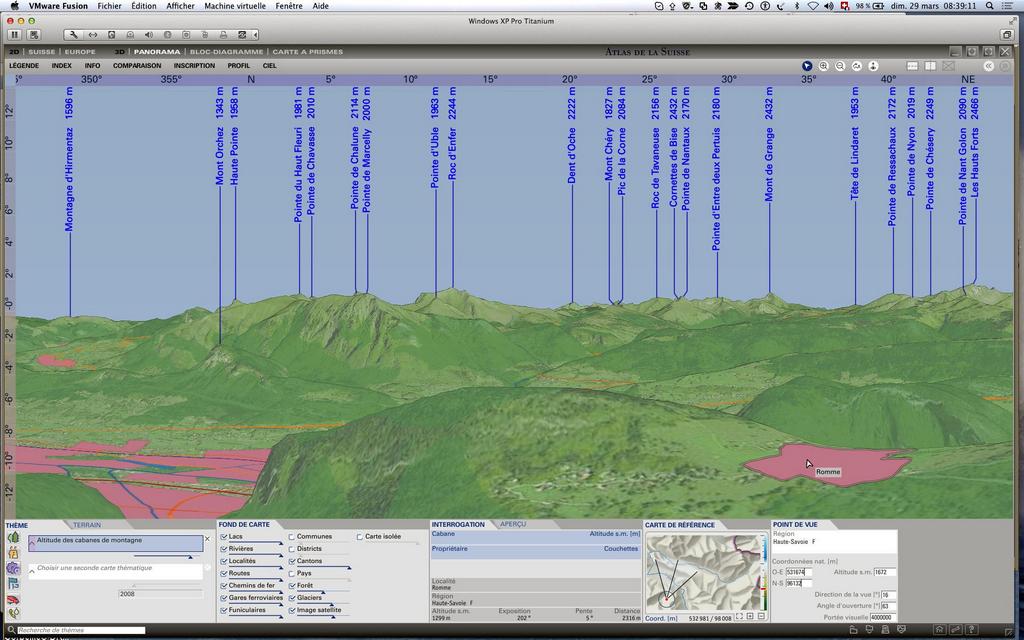Screen dimensions: 1024x640
Task: Click the home icon in bottom bar
Action: click(x=939, y=629)
